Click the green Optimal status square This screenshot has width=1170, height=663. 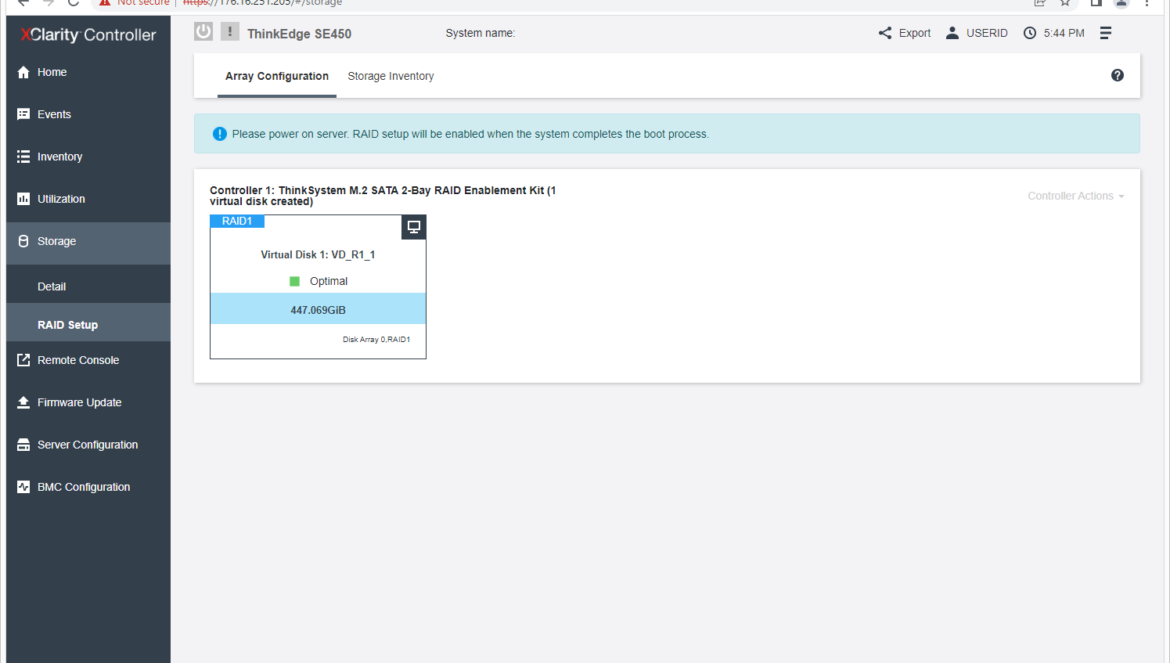[x=295, y=281]
